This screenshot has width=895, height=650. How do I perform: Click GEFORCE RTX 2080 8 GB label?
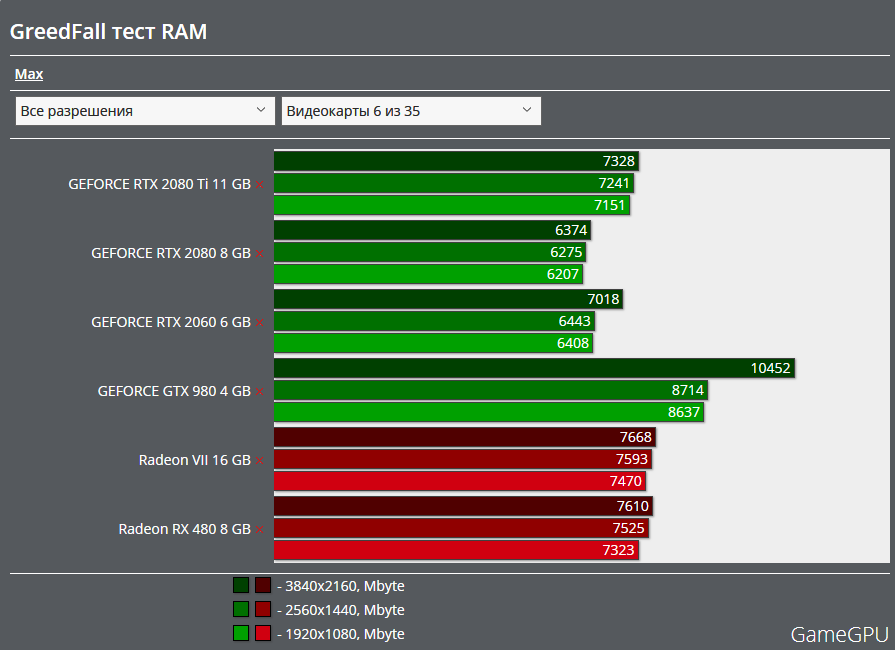point(171,253)
